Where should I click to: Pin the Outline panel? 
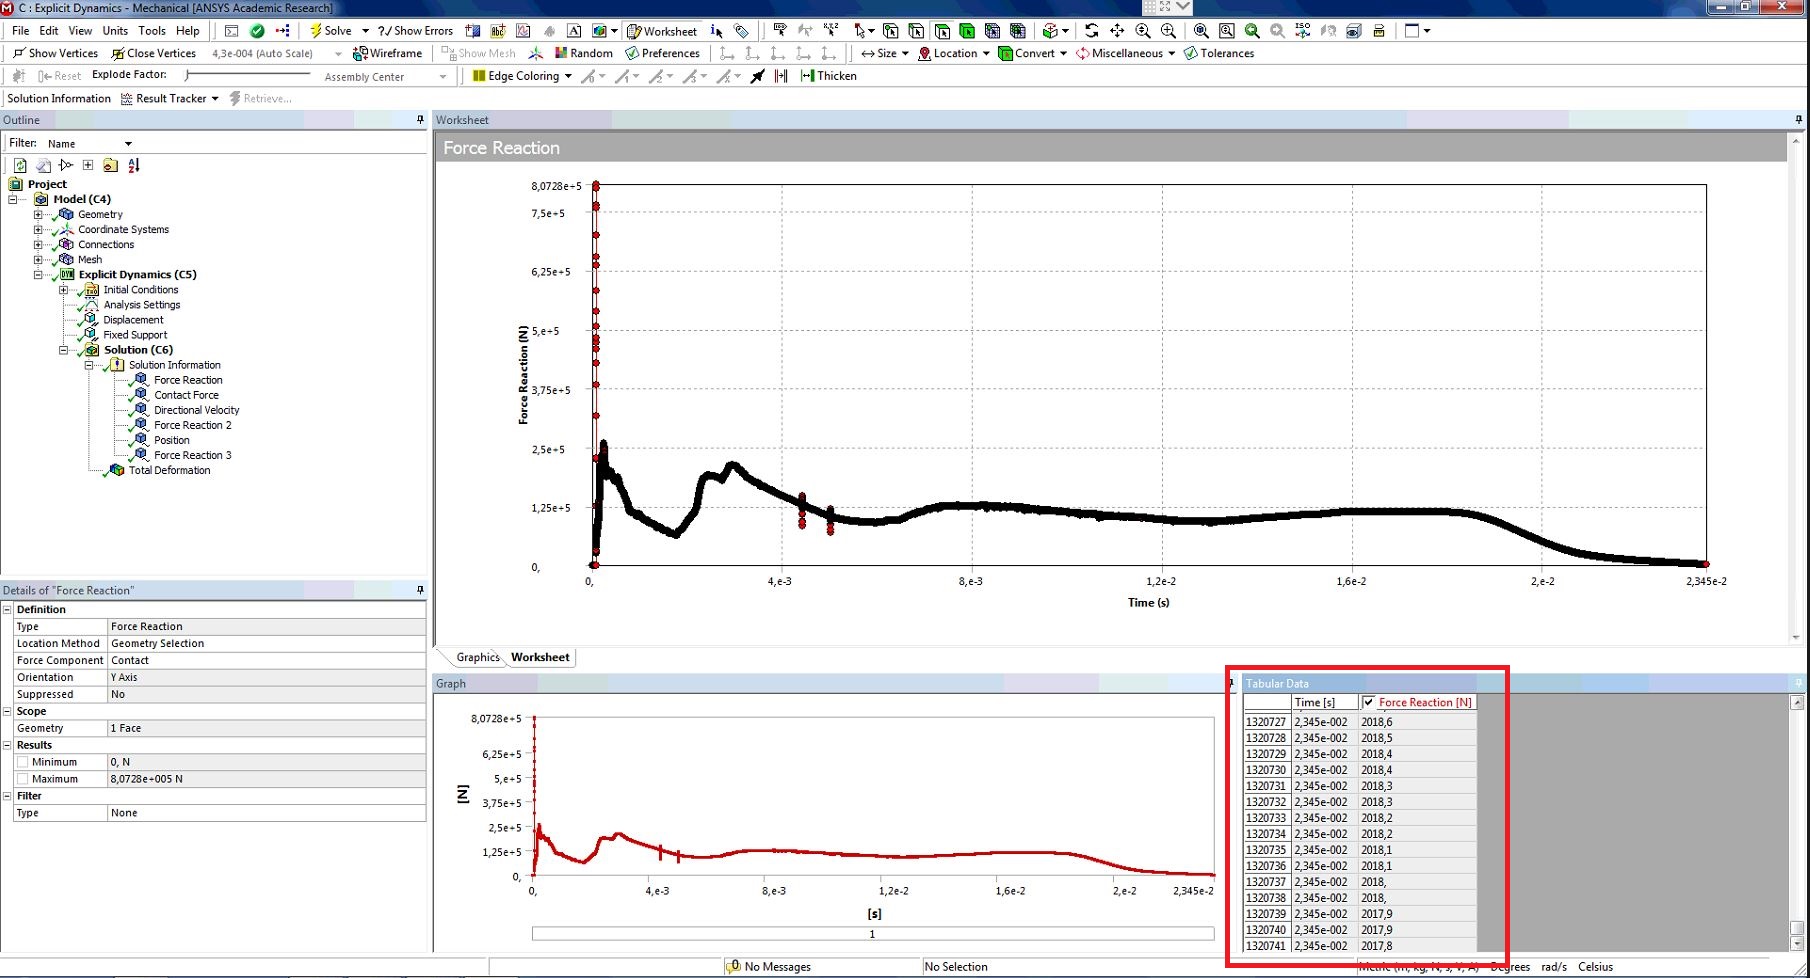pos(420,120)
